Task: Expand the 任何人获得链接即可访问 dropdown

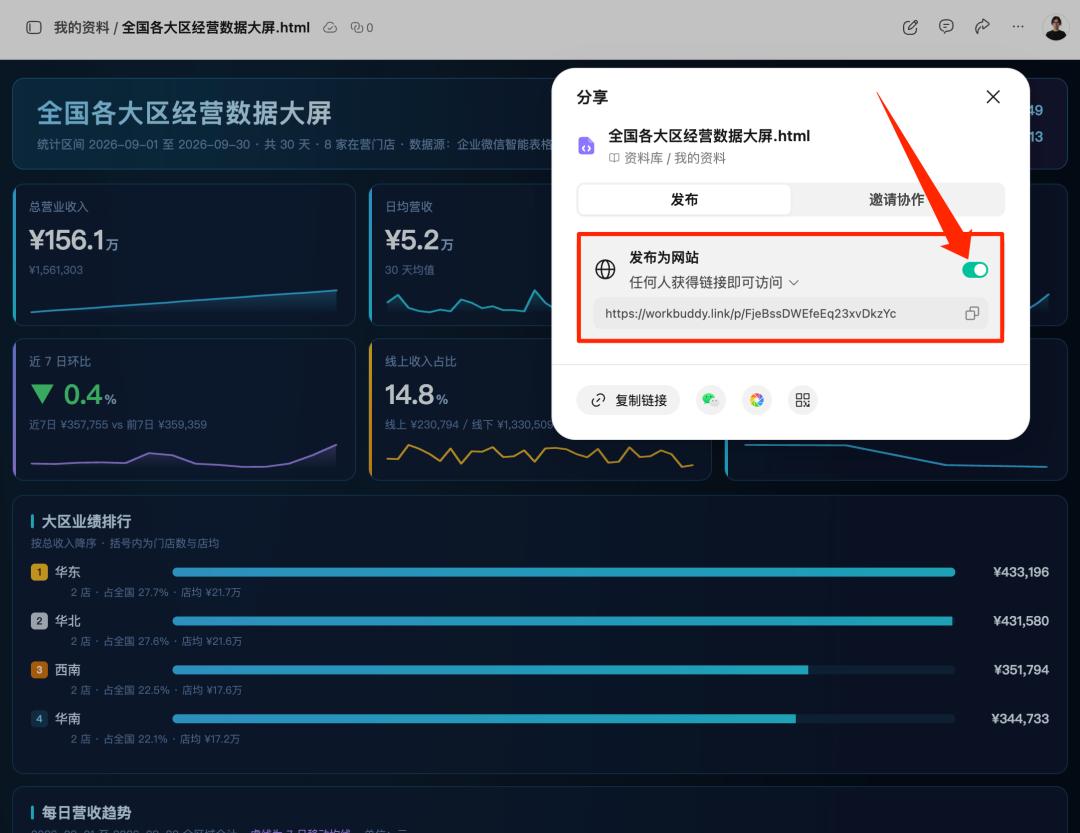Action: click(x=714, y=282)
